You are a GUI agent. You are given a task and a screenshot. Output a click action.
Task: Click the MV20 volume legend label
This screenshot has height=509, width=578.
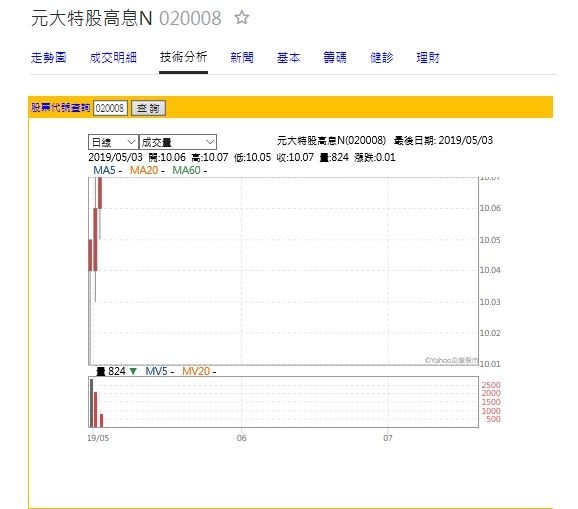pos(196,371)
